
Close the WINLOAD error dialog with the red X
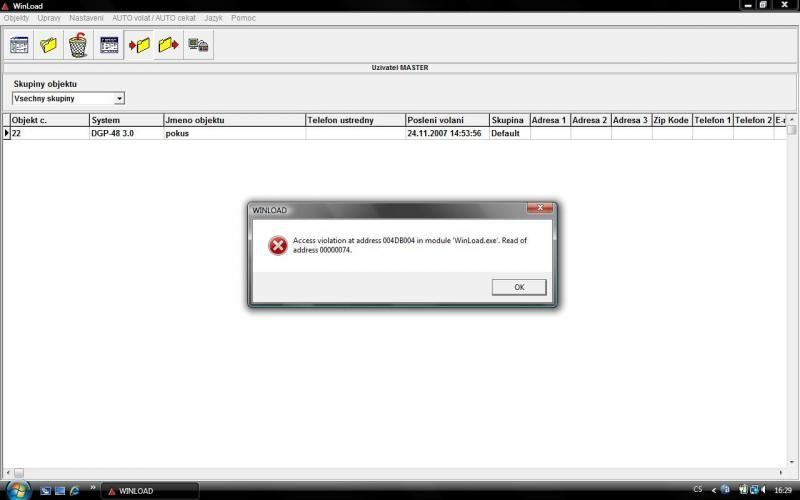pyautogui.click(x=540, y=209)
